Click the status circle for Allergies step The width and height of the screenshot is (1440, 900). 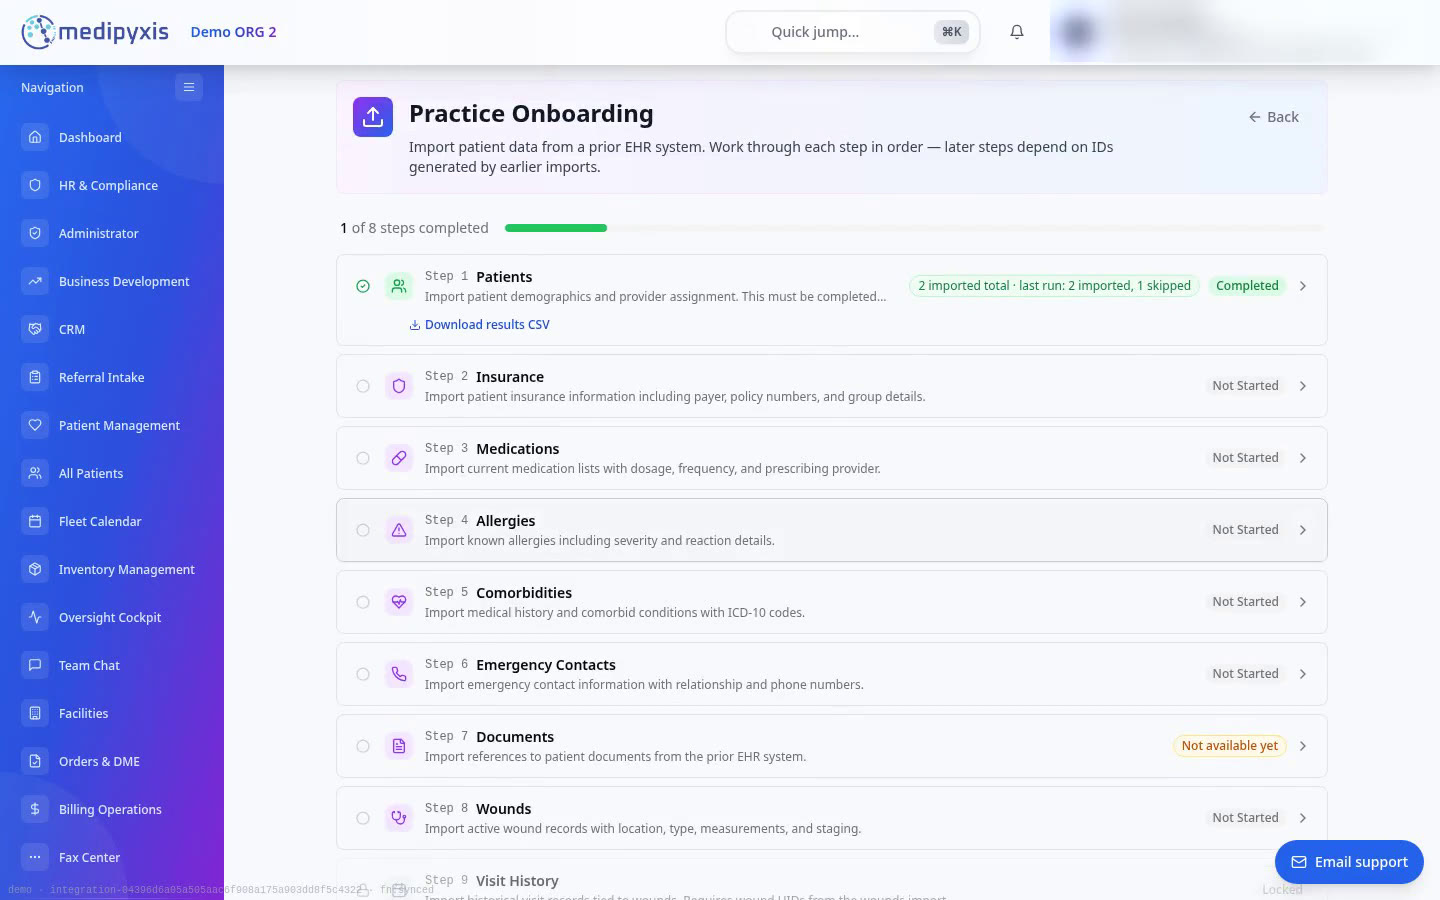point(363,530)
